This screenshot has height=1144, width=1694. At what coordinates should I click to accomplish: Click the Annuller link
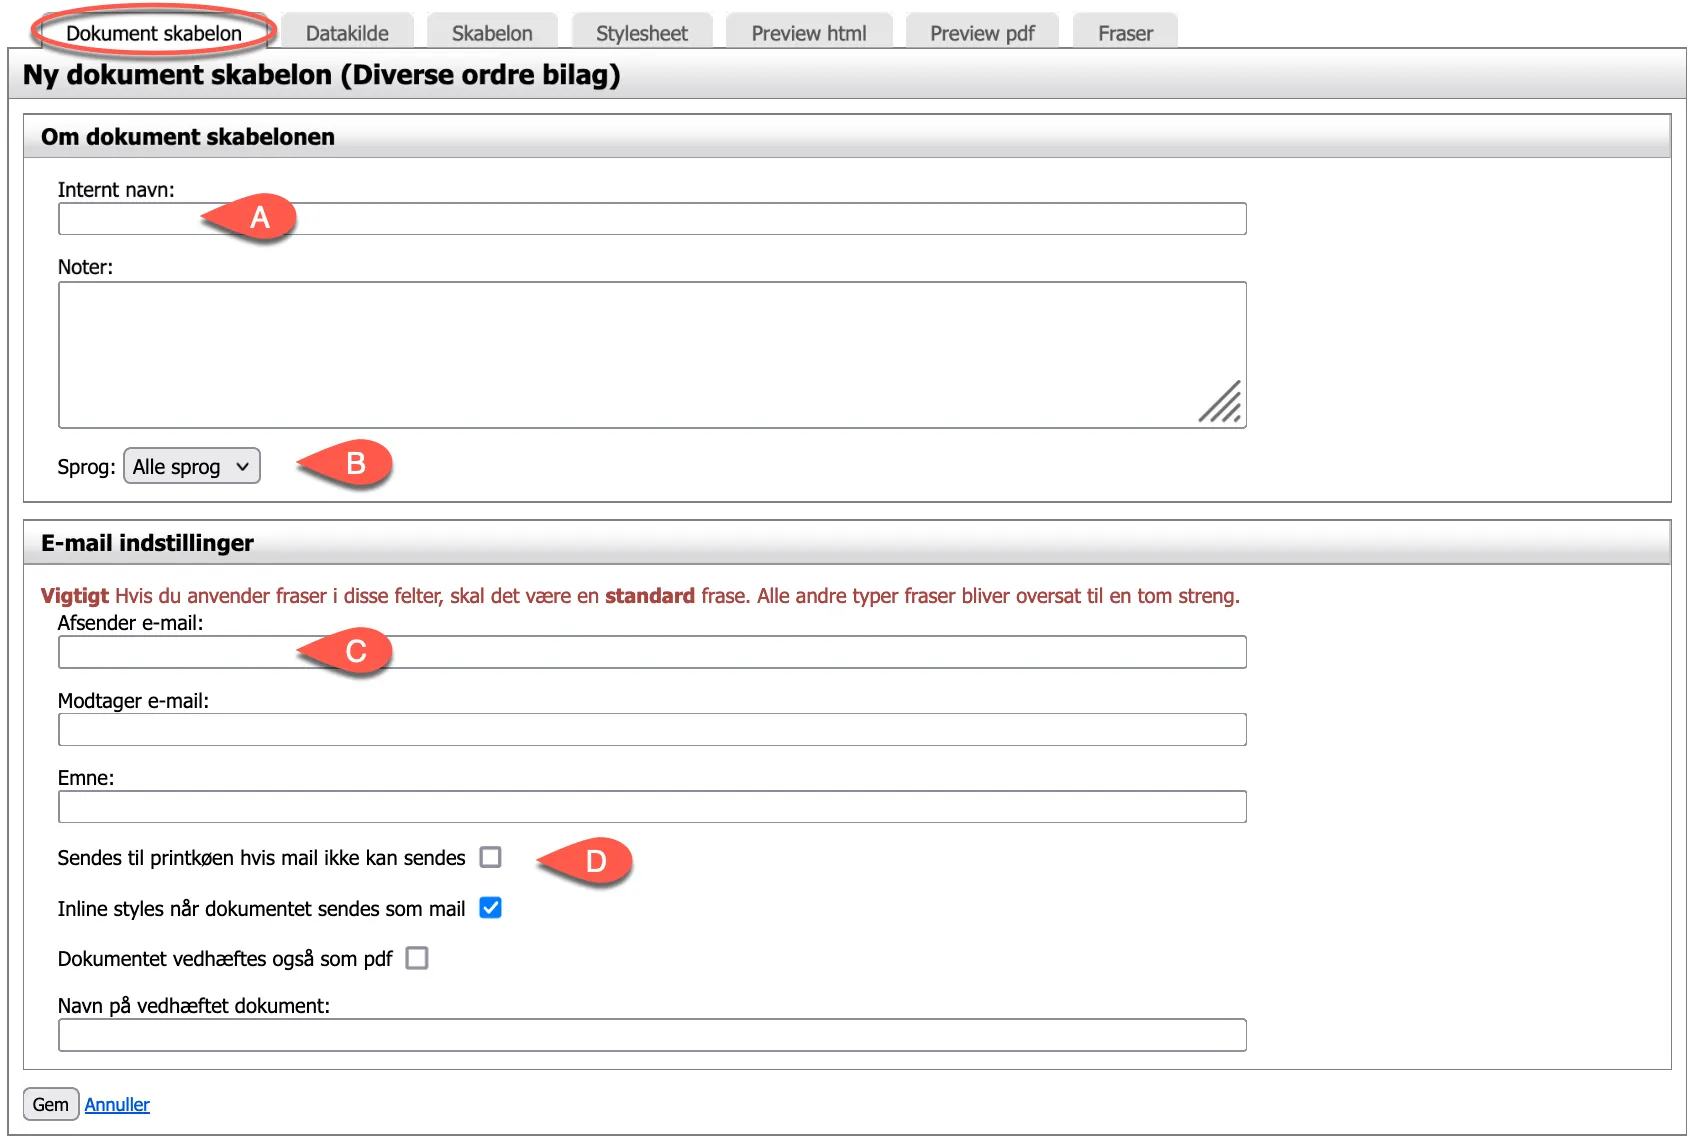click(117, 1105)
